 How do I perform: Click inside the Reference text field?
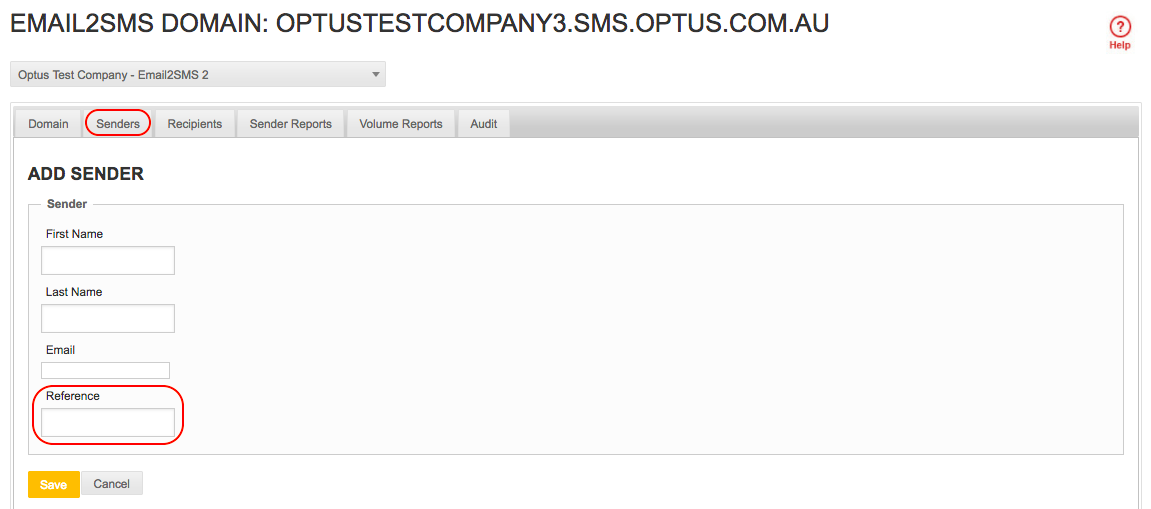108,422
